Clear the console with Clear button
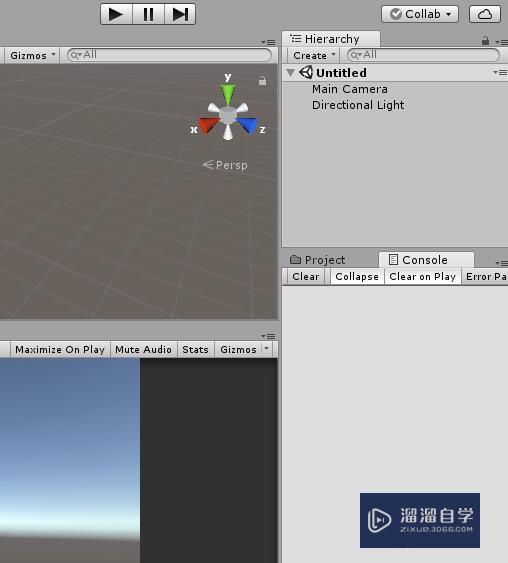The height and width of the screenshot is (563, 508). pos(306,276)
